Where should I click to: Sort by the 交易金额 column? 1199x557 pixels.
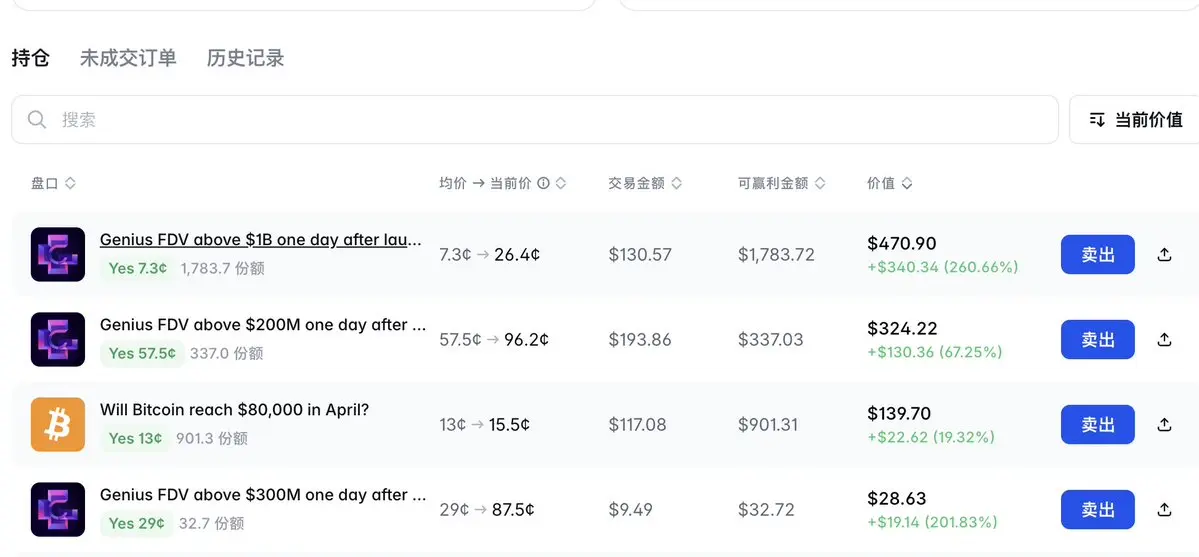[645, 183]
